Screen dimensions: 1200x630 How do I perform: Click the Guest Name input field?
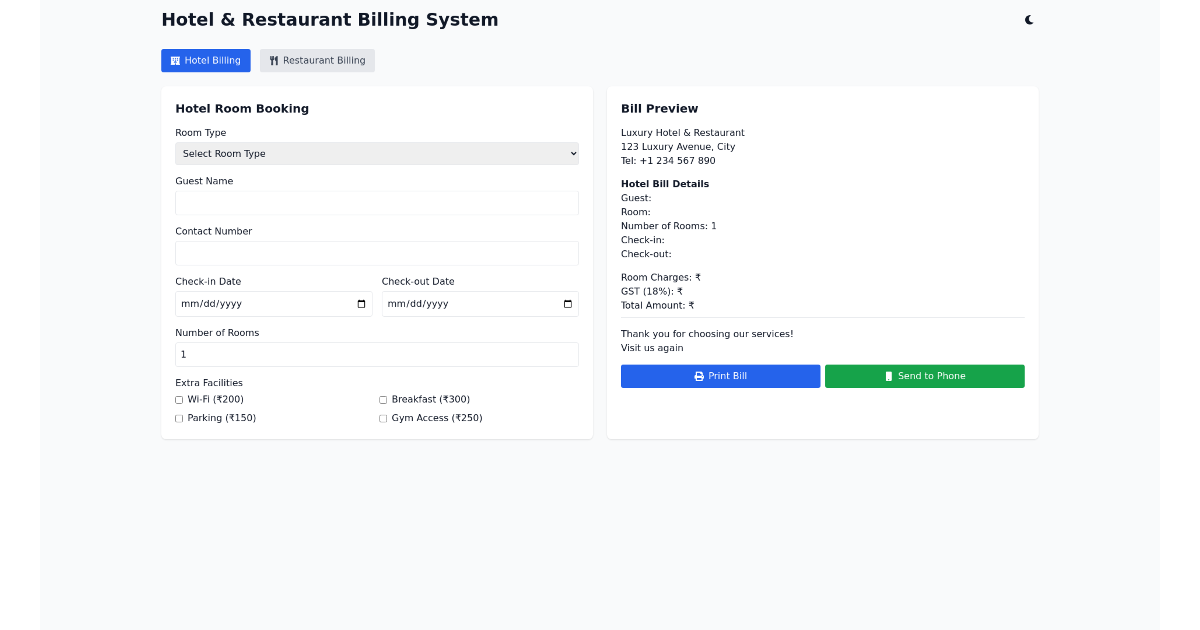click(377, 202)
